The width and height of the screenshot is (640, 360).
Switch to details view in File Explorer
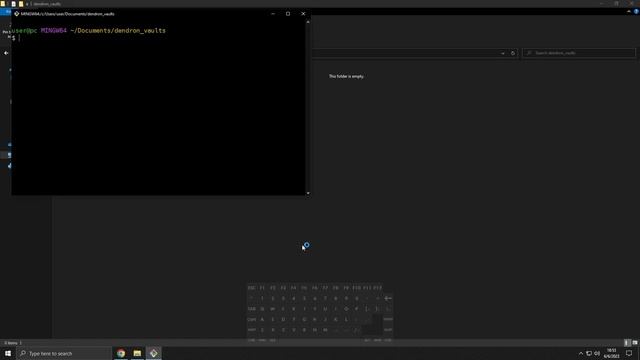(627, 343)
